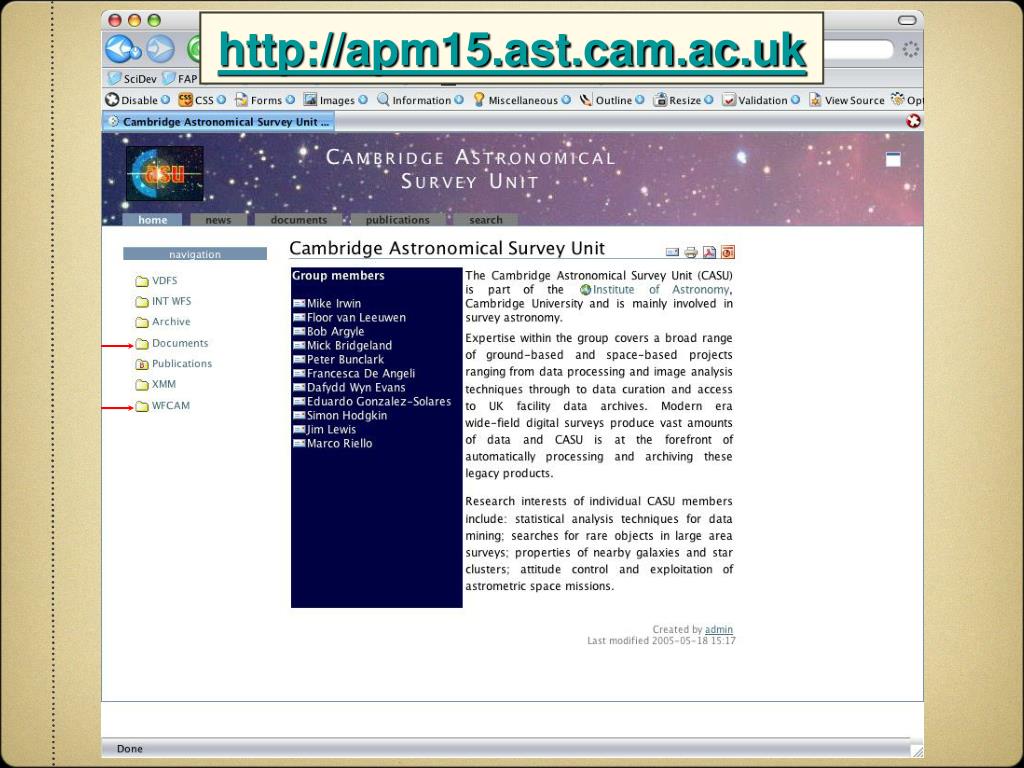Print the page using the printer icon
Image resolution: width=1024 pixels, height=768 pixels.
point(691,252)
